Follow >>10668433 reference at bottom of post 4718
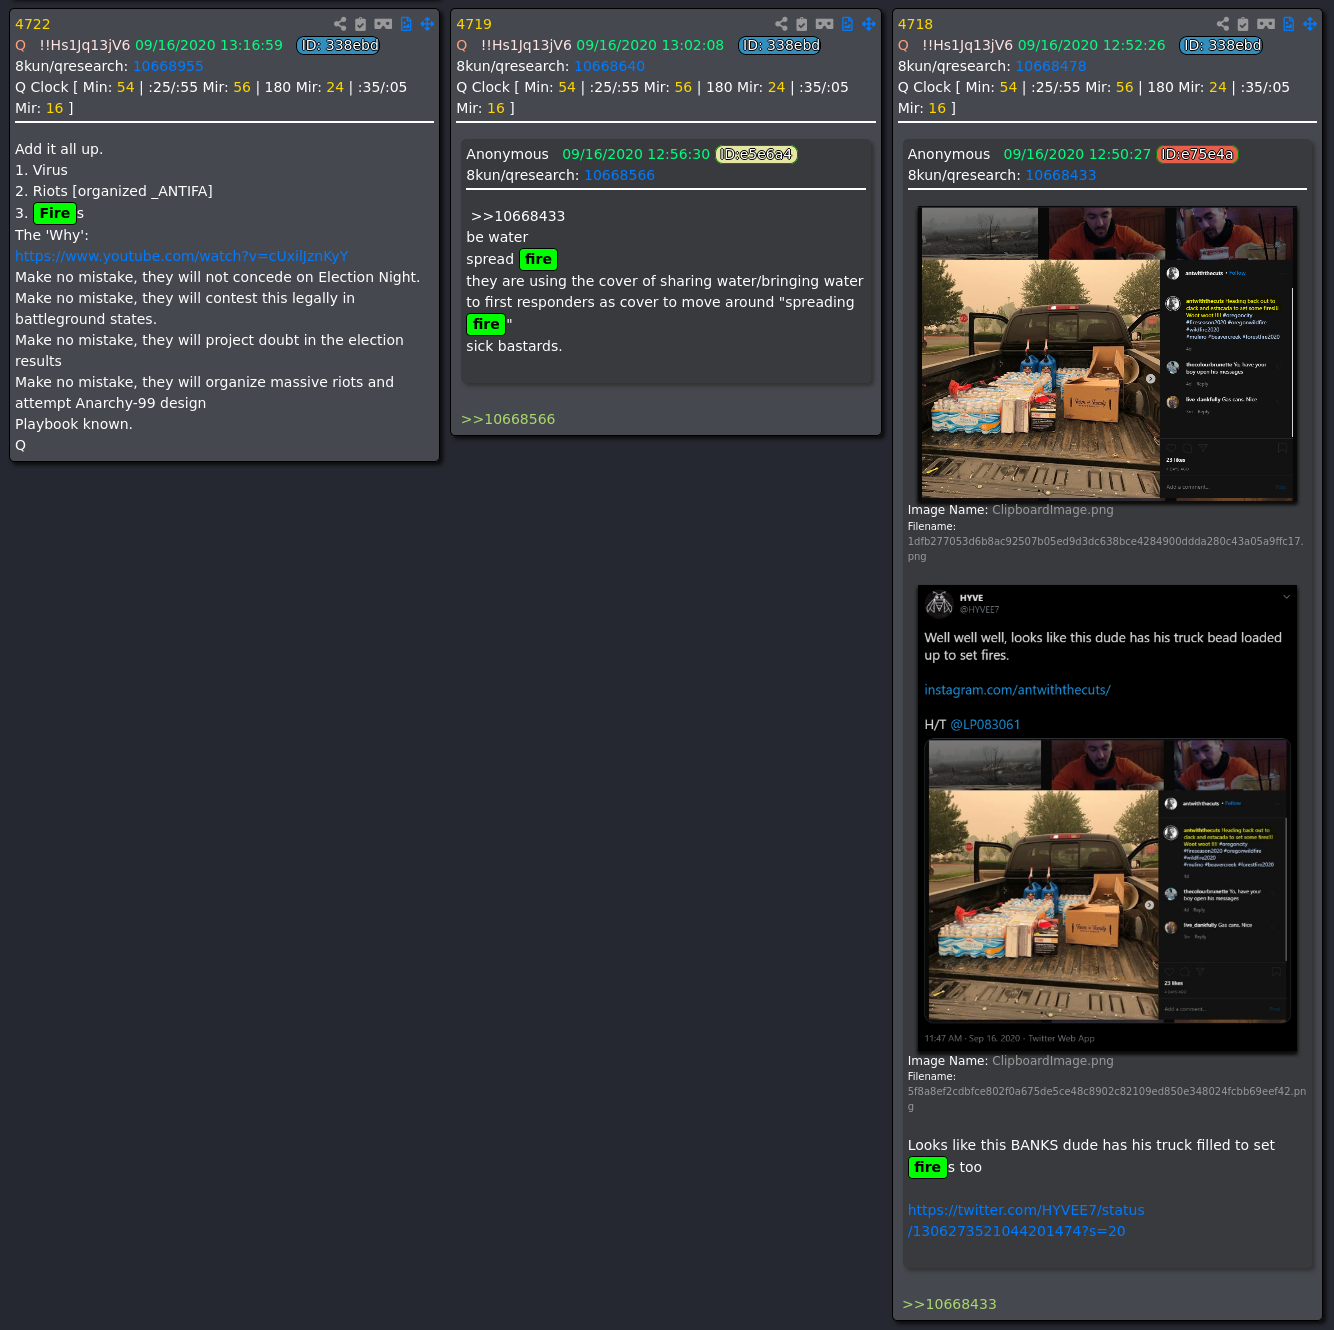 (949, 1304)
